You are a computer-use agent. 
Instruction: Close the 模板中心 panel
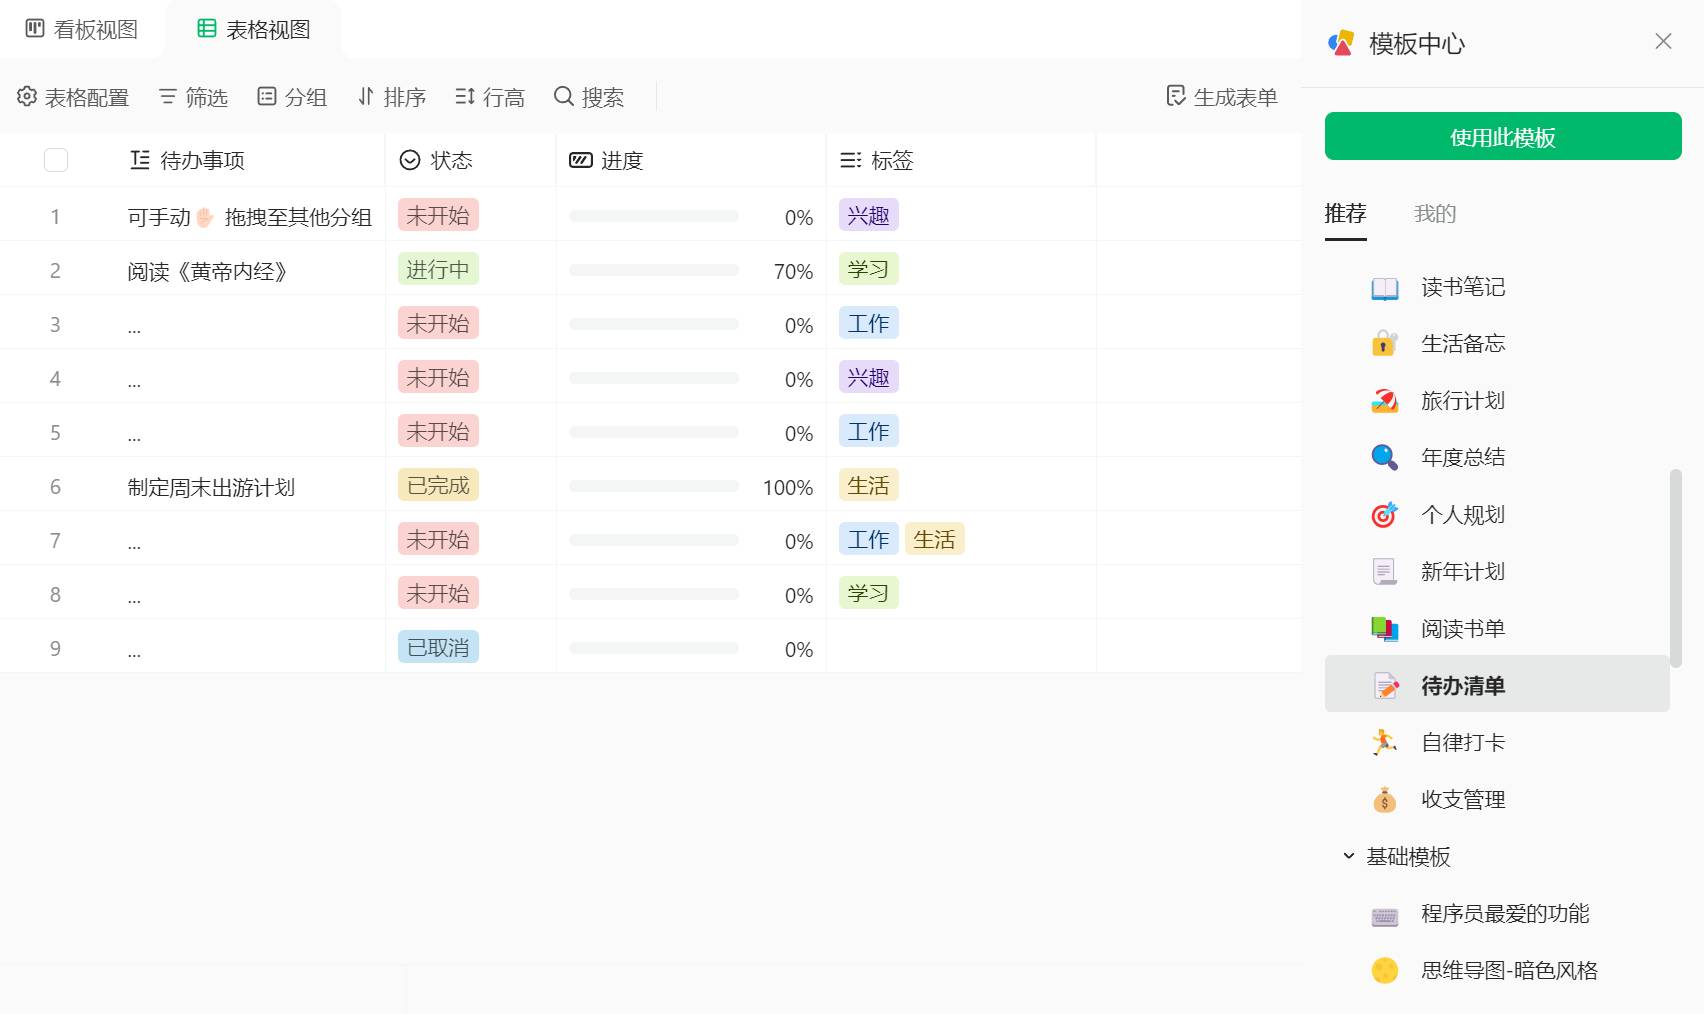click(x=1663, y=41)
